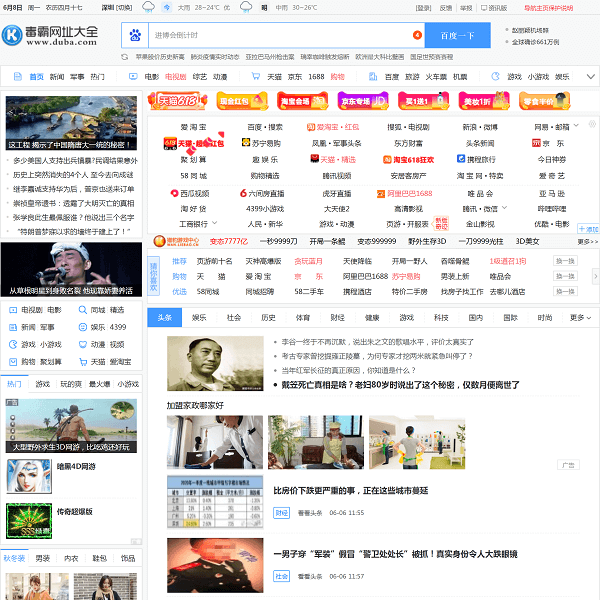Click the 京东专场 JD promo banner icon
This screenshot has width=600, height=600.
point(363,101)
